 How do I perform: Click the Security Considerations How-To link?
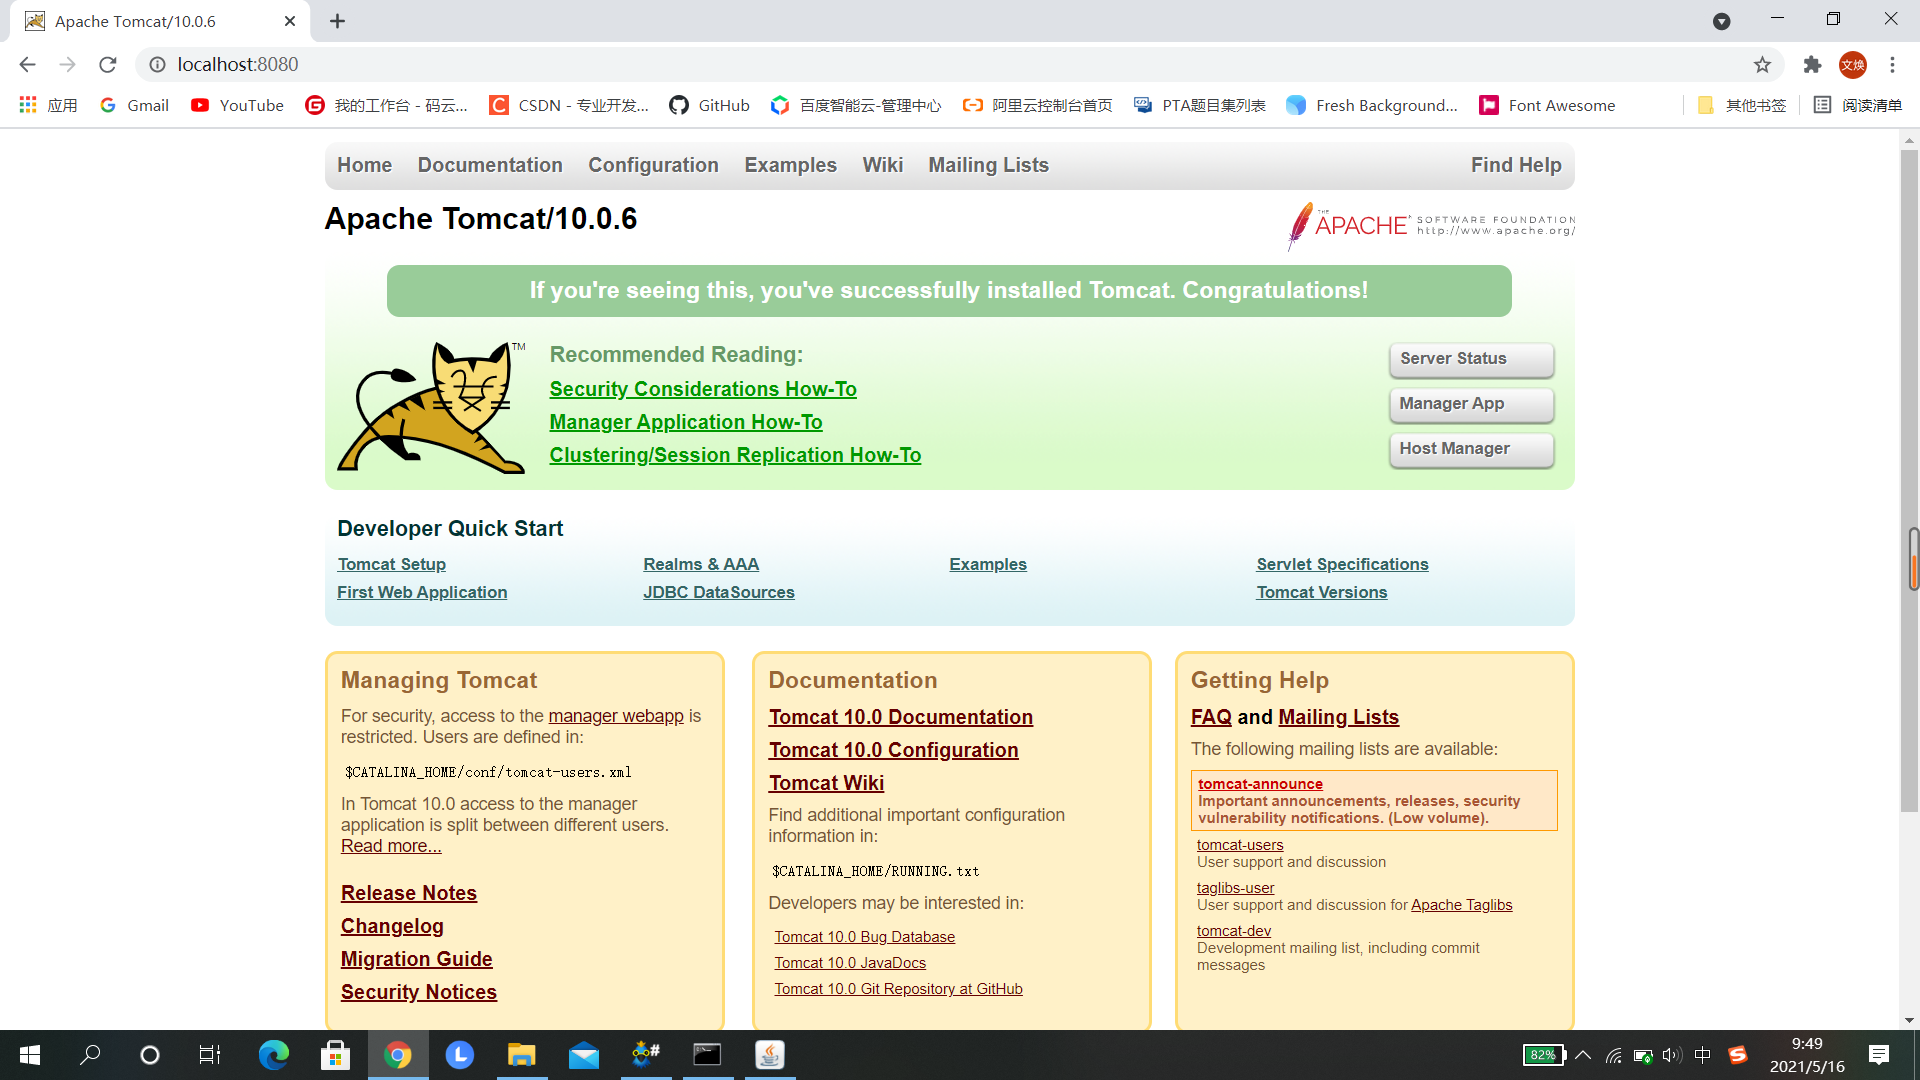click(703, 388)
